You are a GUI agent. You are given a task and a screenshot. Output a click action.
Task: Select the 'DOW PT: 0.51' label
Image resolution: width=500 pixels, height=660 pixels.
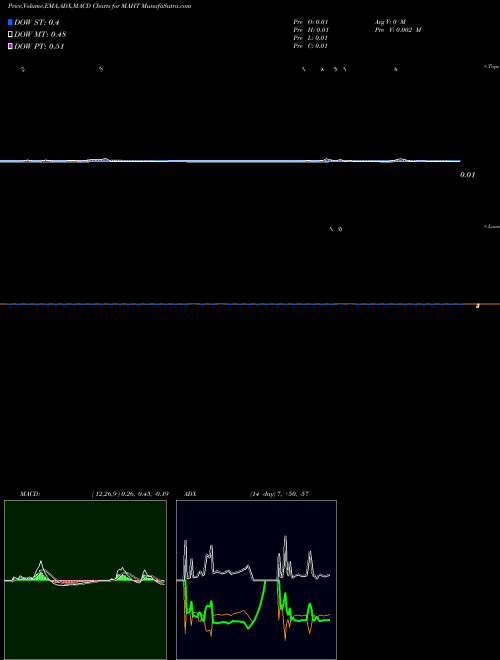click(x=39, y=47)
